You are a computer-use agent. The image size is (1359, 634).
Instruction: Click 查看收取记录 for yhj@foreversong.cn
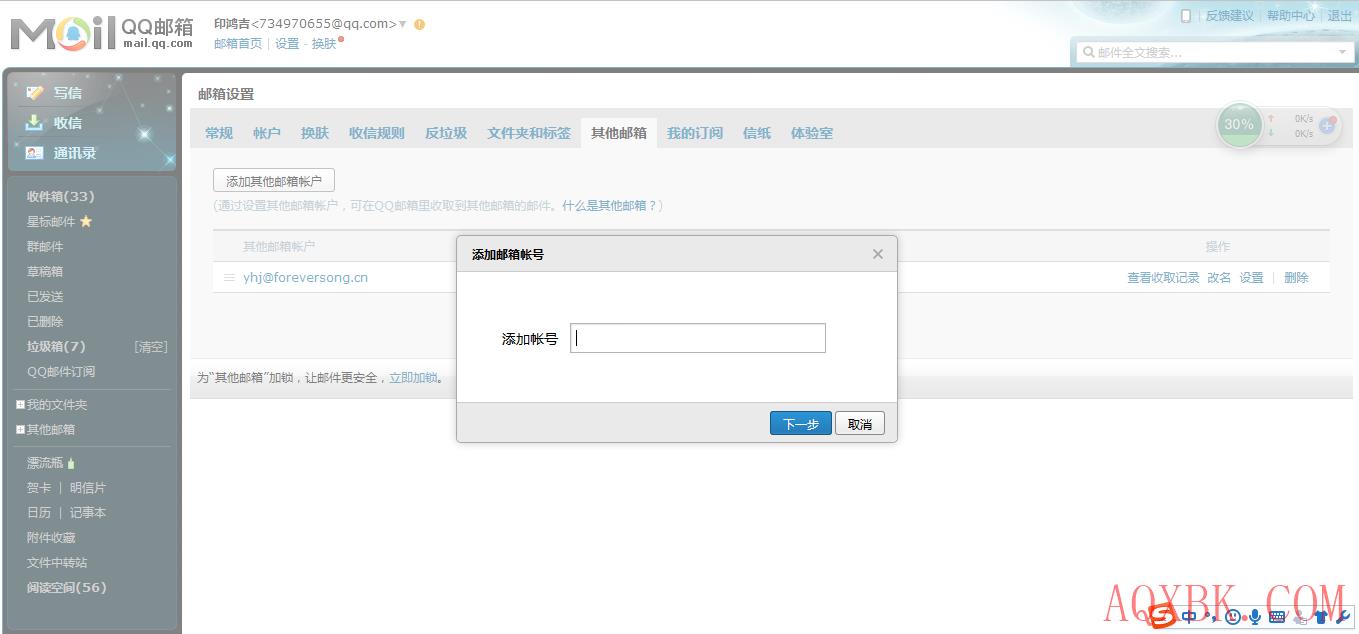(1163, 278)
